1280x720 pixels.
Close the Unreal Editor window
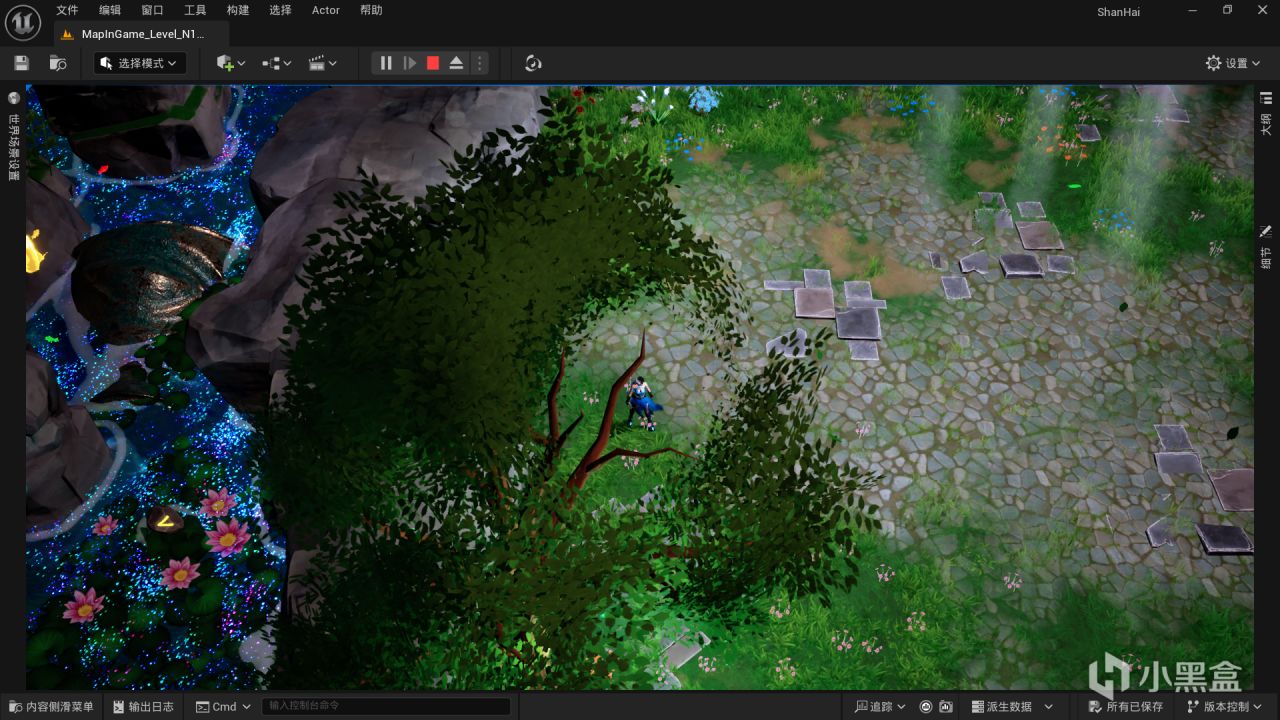1261,10
